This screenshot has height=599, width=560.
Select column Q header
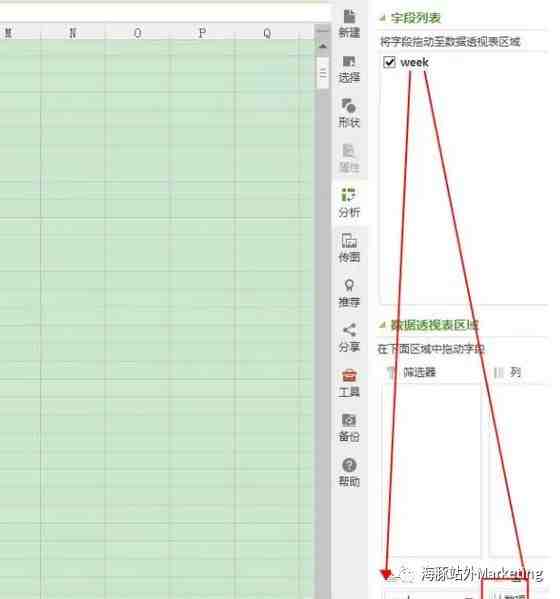click(267, 33)
